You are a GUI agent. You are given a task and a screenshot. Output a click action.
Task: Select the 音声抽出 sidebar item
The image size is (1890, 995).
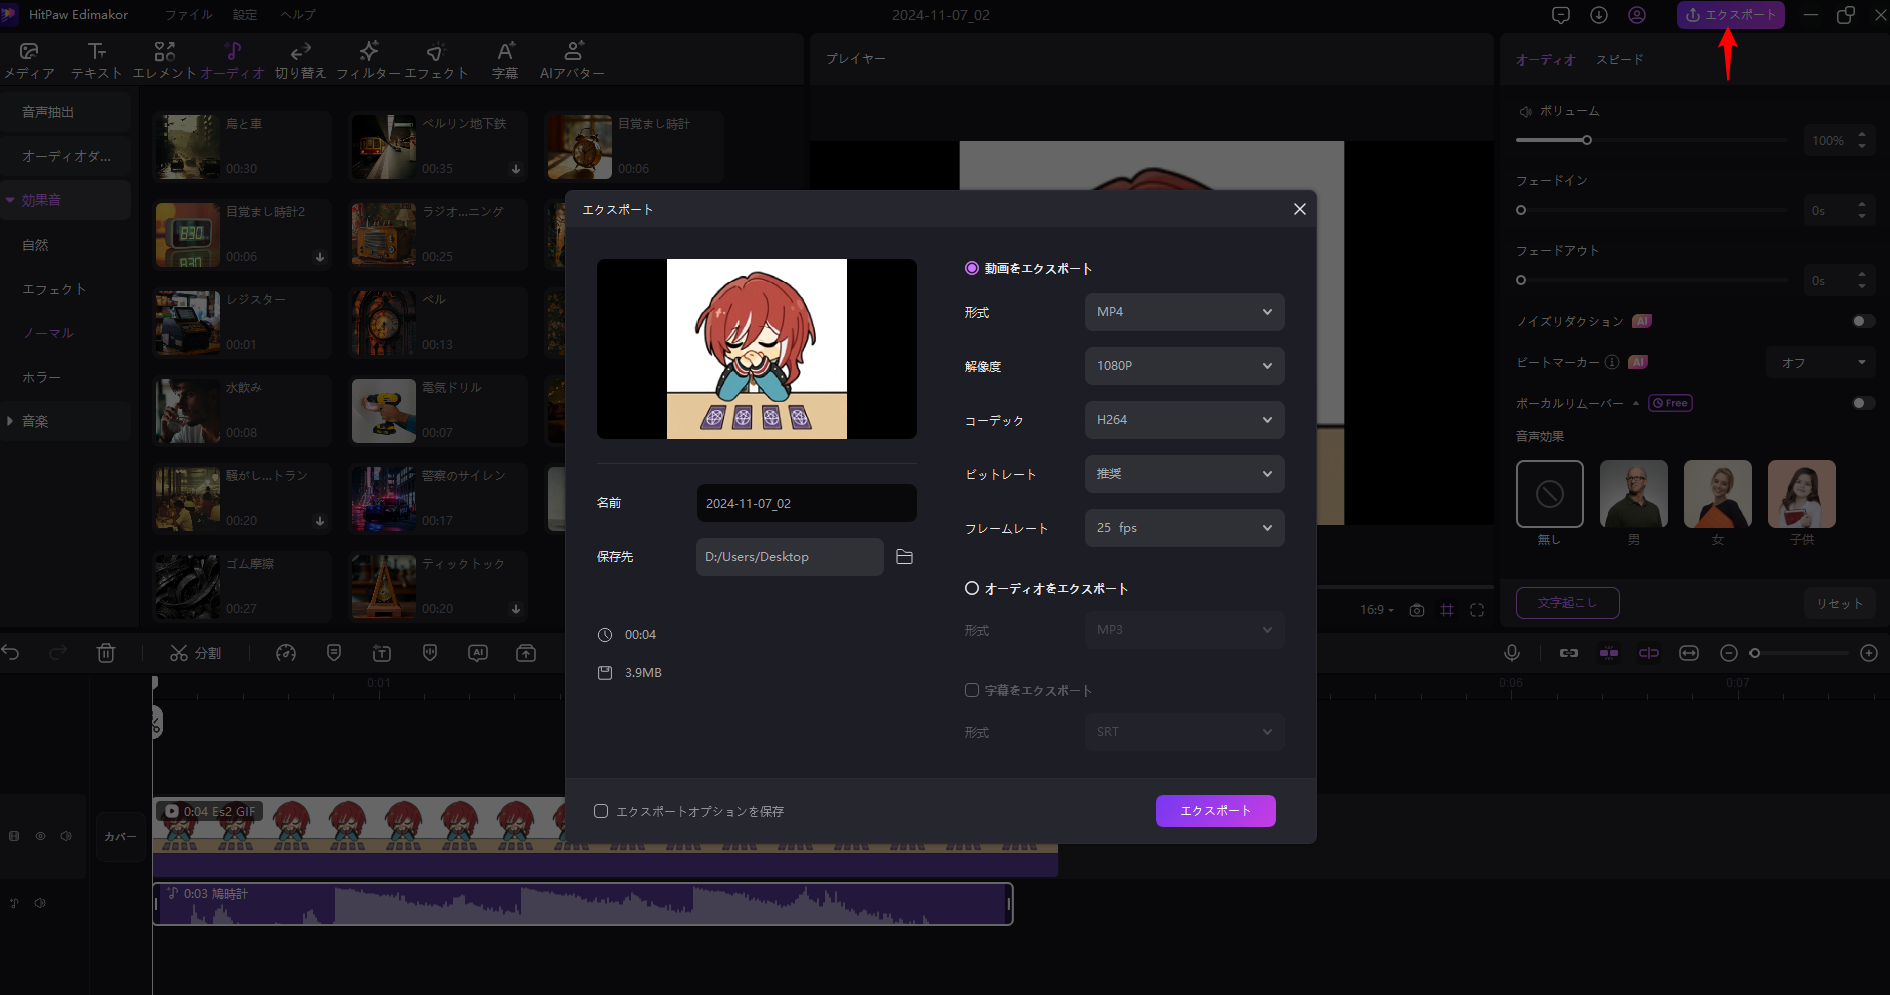coord(65,112)
